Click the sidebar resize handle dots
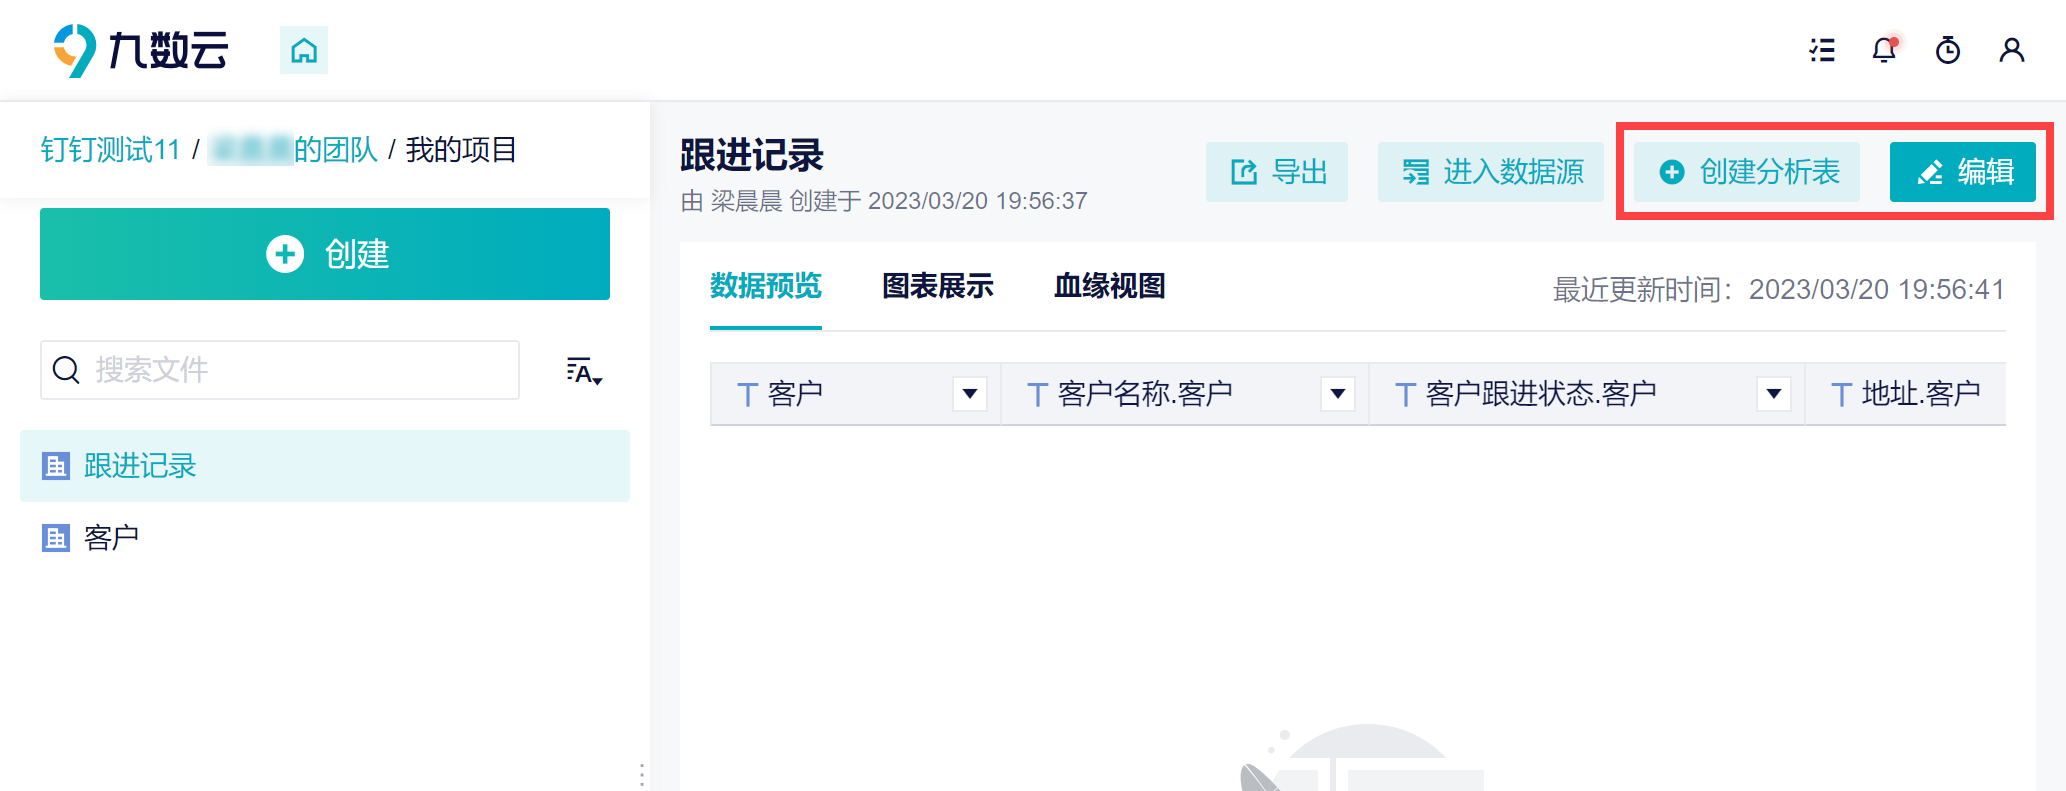The width and height of the screenshot is (2066, 791). pos(641,775)
